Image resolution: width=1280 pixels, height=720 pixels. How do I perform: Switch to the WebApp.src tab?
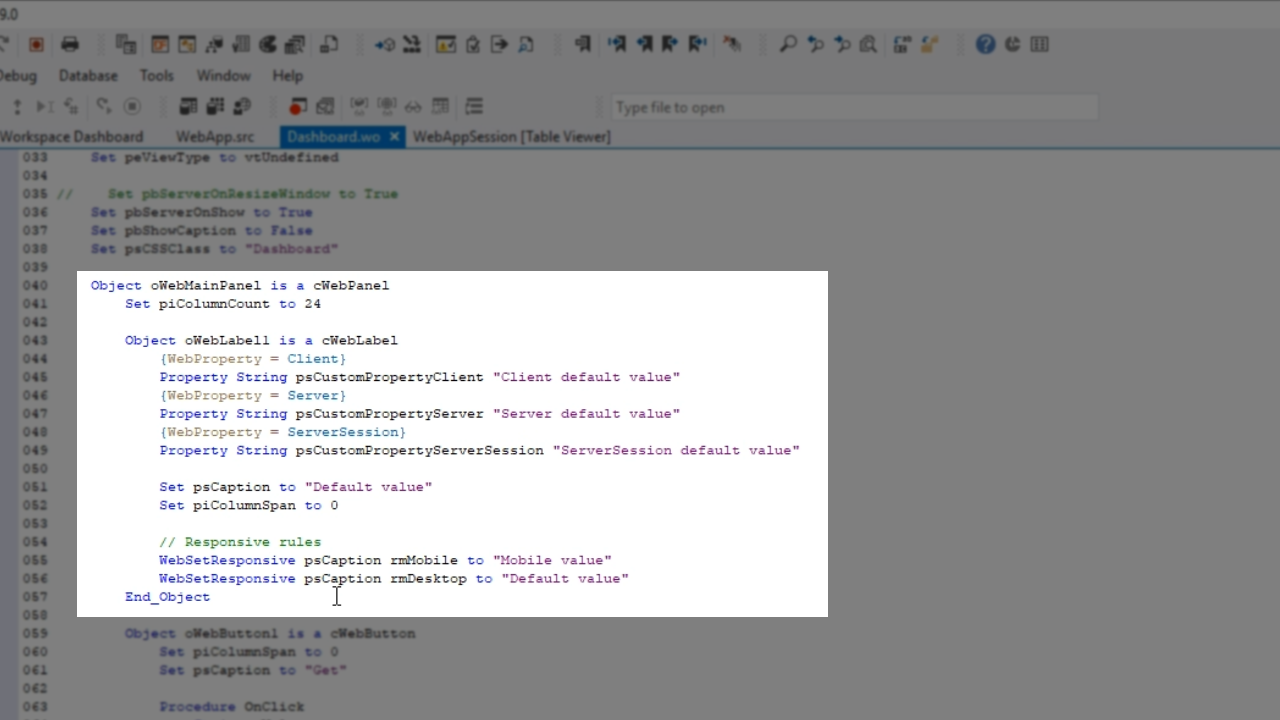(215, 137)
